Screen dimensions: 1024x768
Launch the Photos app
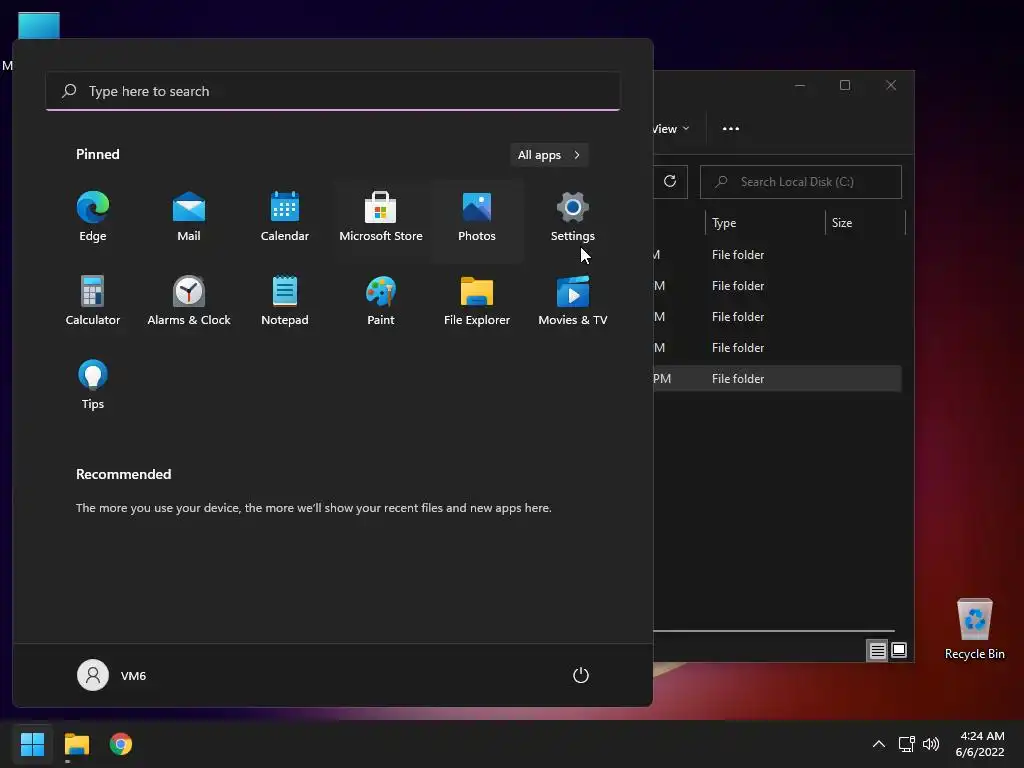(477, 217)
